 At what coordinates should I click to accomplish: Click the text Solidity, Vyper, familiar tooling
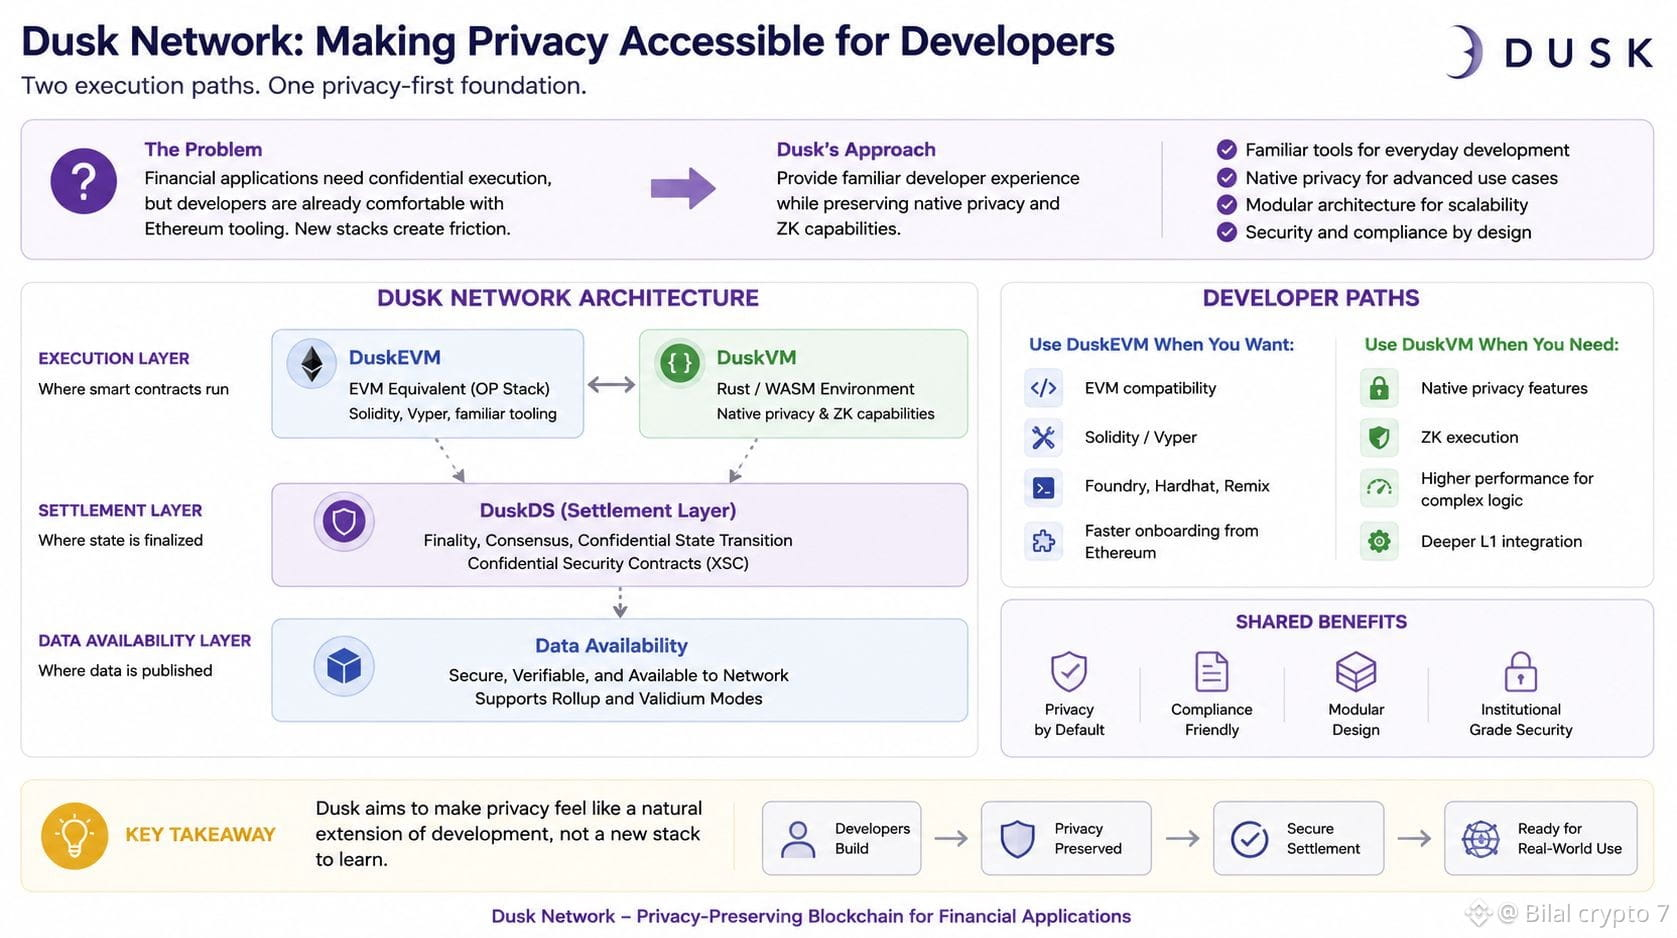(x=452, y=413)
